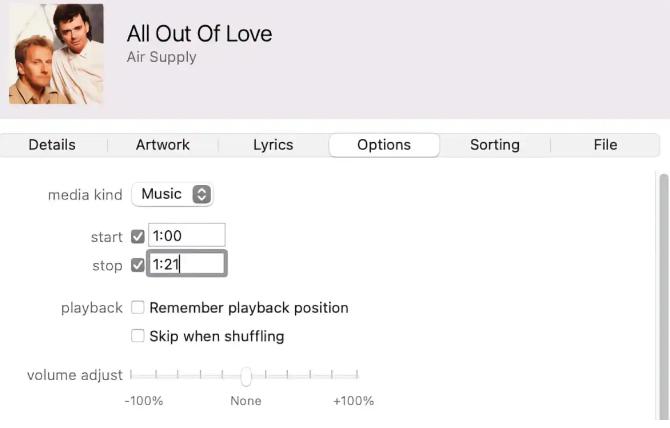The height and width of the screenshot is (428, 670).
Task: Select the Lyrics tab
Action: [273, 145]
